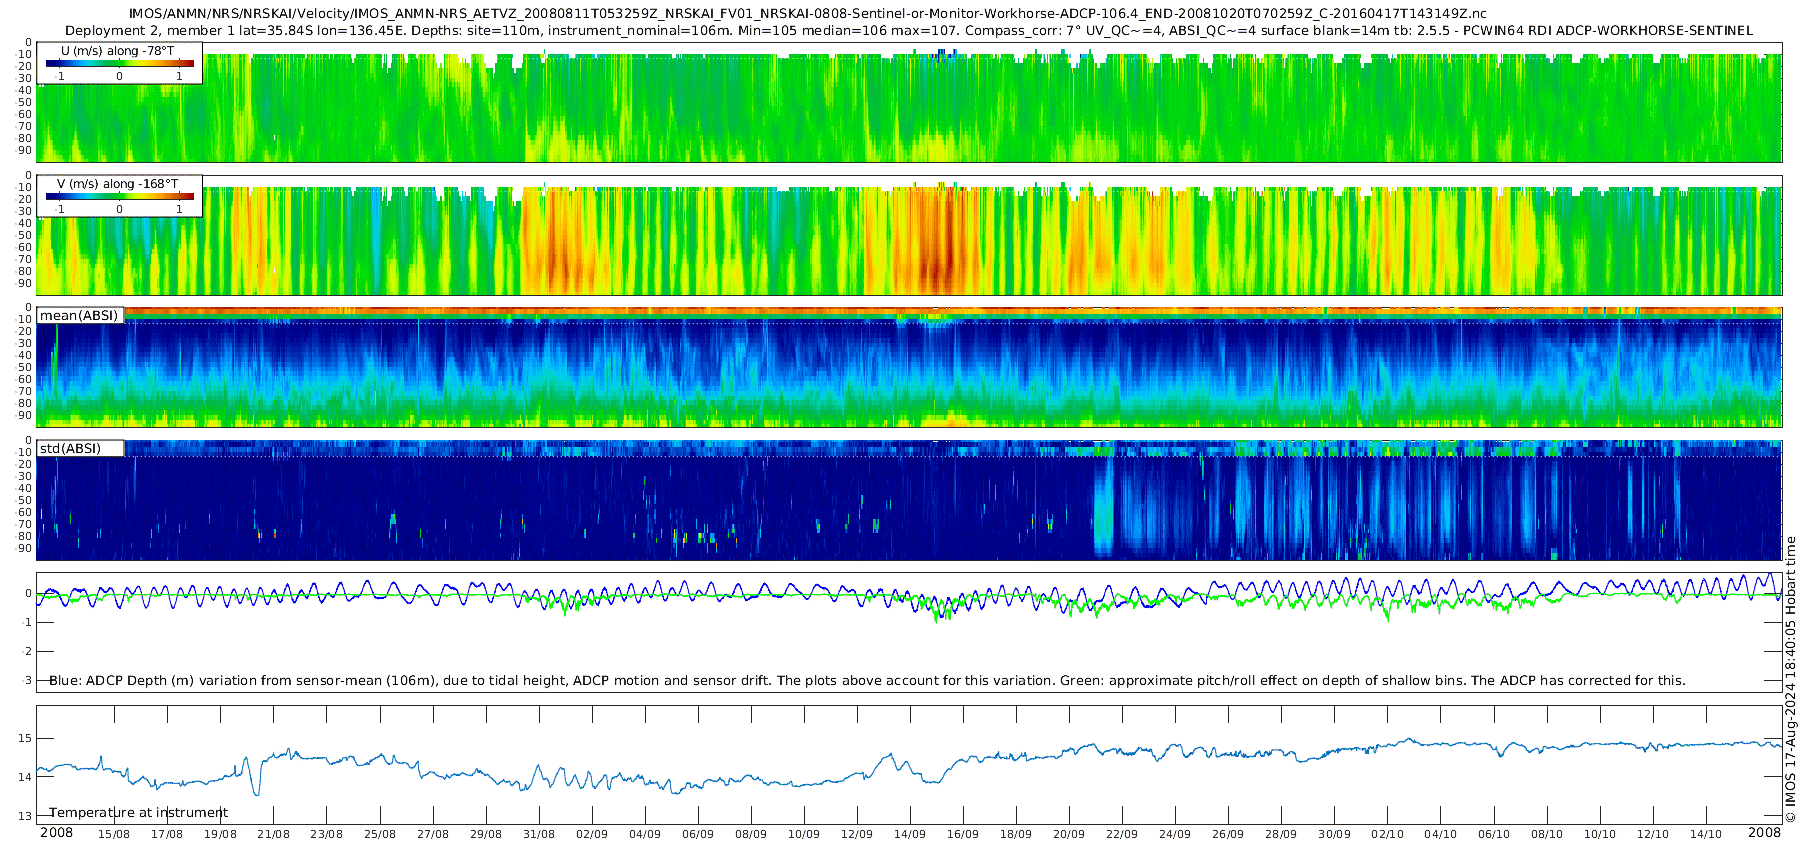Viewport: 1800px width, 850px height.
Task: Select the 'Deployment 2, member 1' subtitle line
Action: [909, 30]
